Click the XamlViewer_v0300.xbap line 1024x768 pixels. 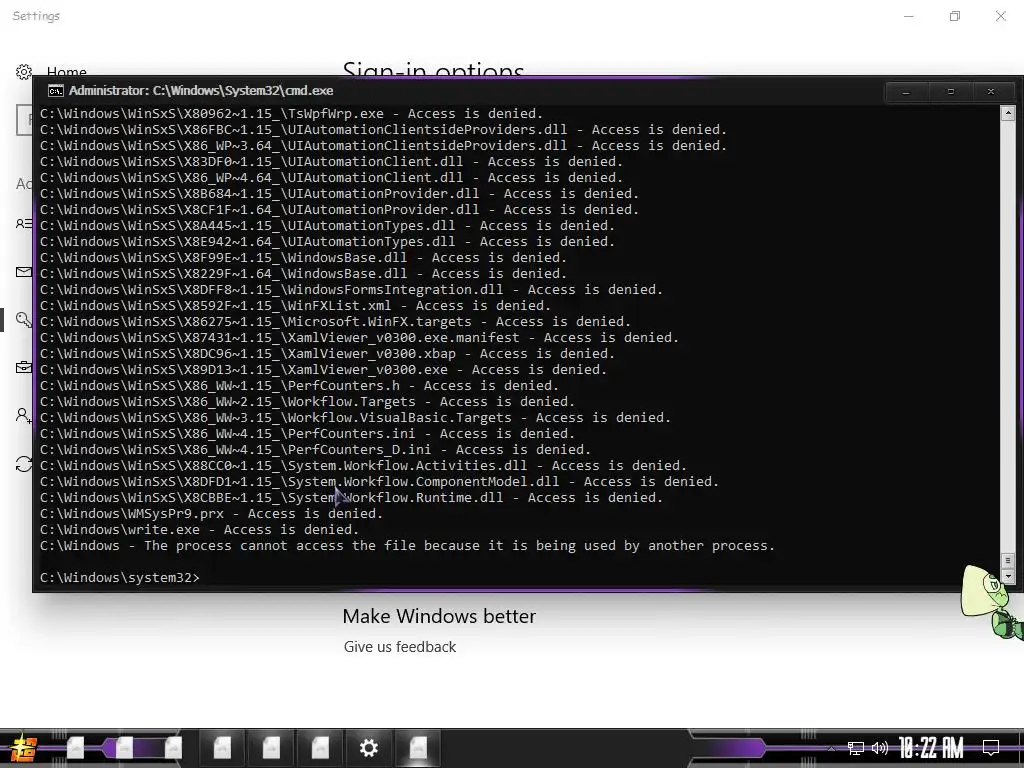coord(327,353)
